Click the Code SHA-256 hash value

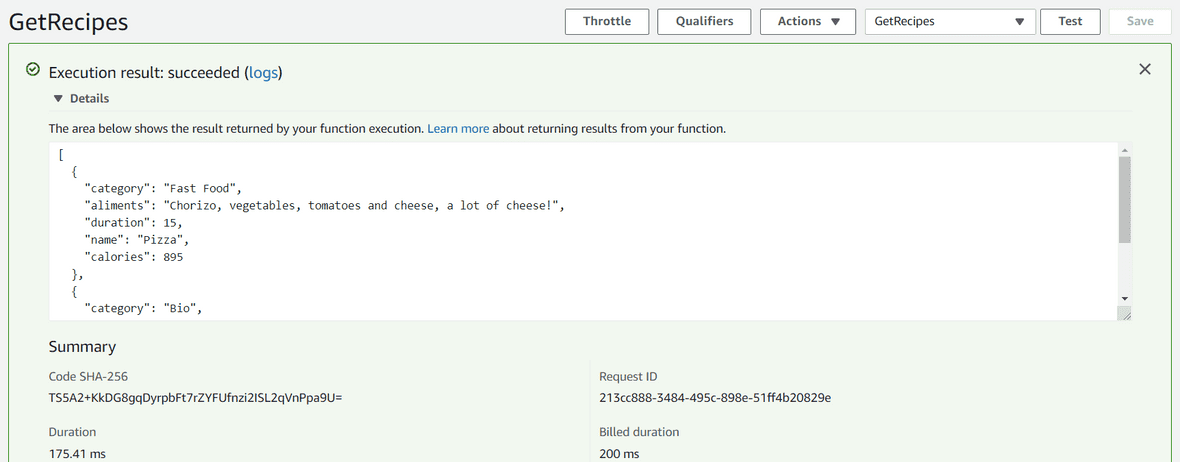coord(195,398)
